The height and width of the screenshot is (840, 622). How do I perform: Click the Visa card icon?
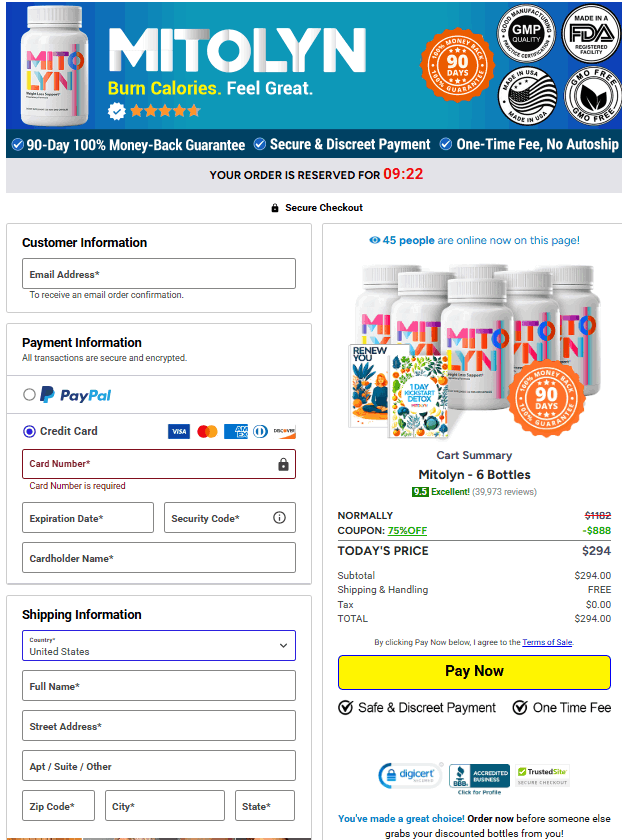[x=179, y=431]
